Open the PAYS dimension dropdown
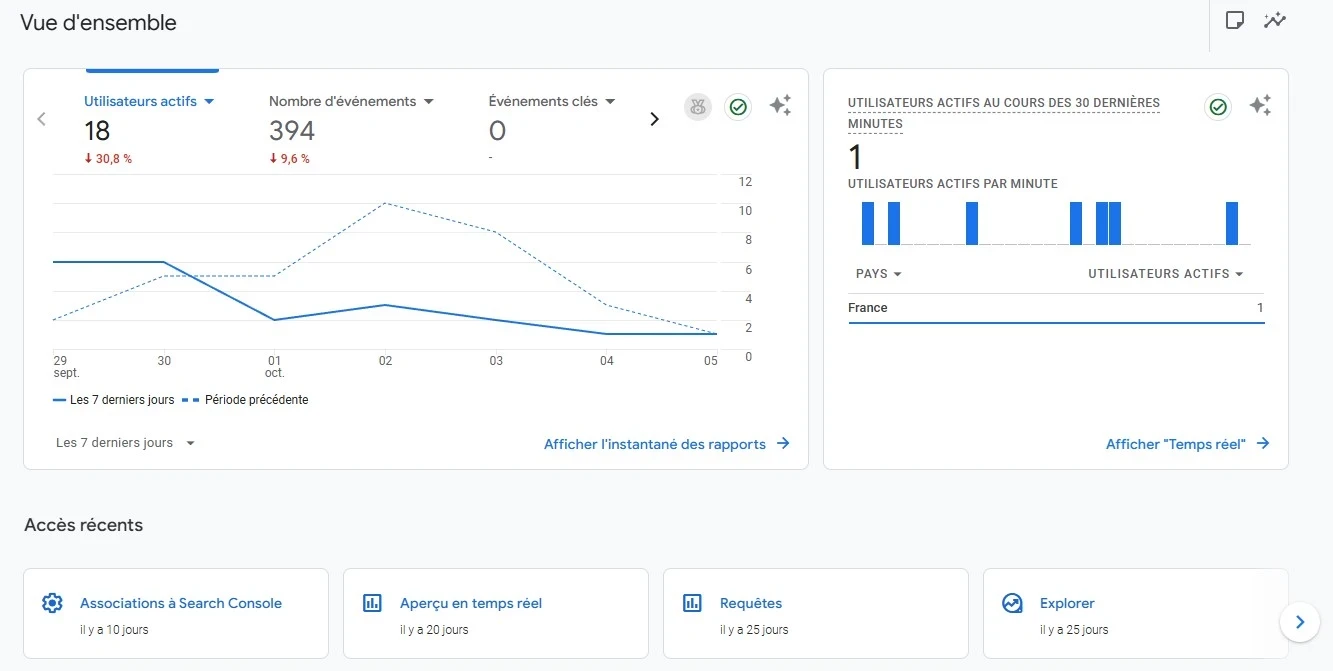 coord(877,273)
